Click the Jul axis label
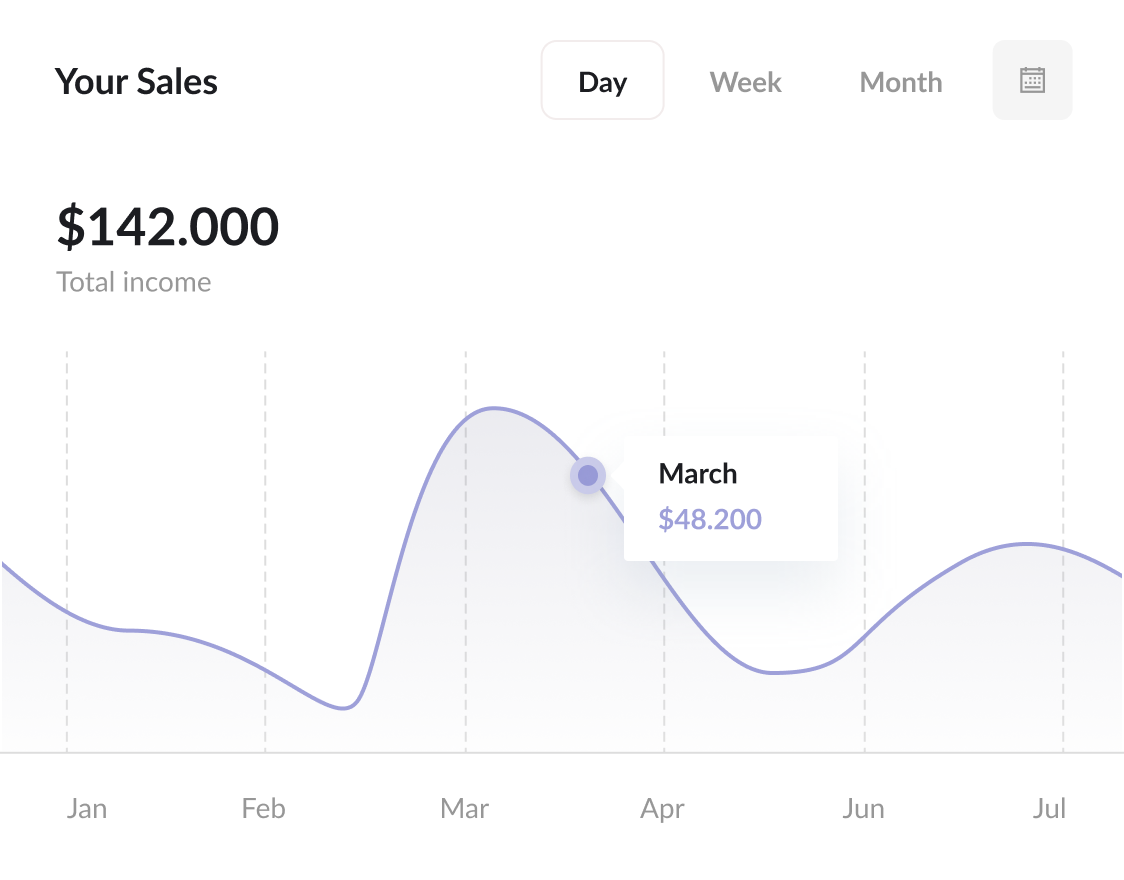 [x=1050, y=808]
